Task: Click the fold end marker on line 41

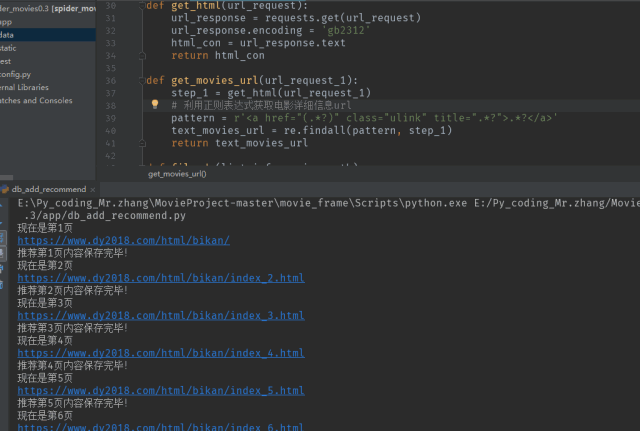Action: [x=142, y=143]
